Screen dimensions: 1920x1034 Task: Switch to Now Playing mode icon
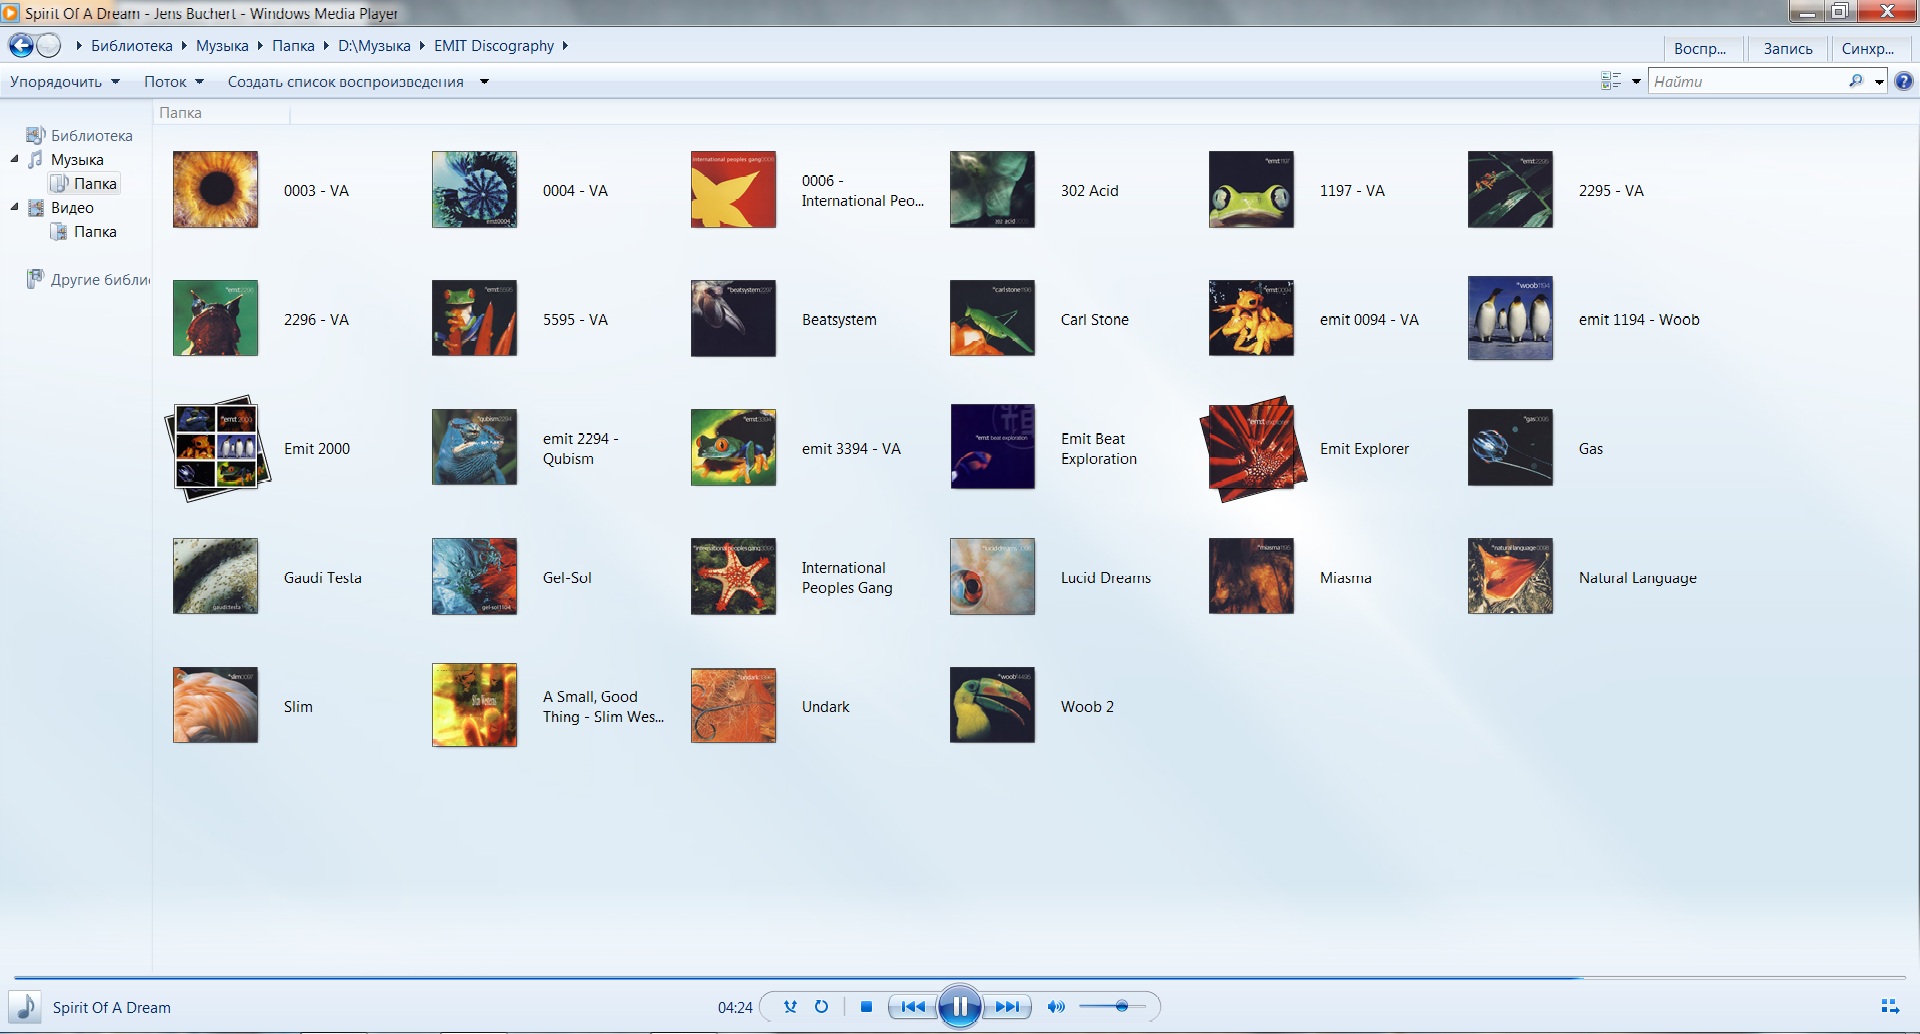tap(1890, 1006)
